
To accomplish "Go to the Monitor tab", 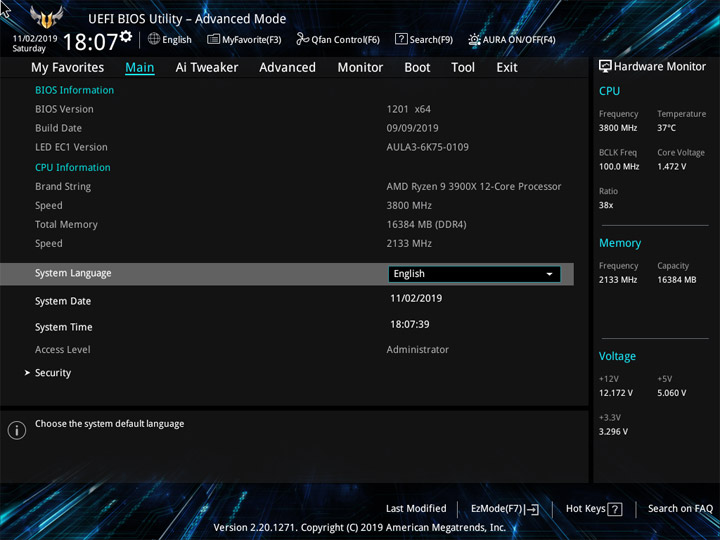I will click(x=360, y=68).
